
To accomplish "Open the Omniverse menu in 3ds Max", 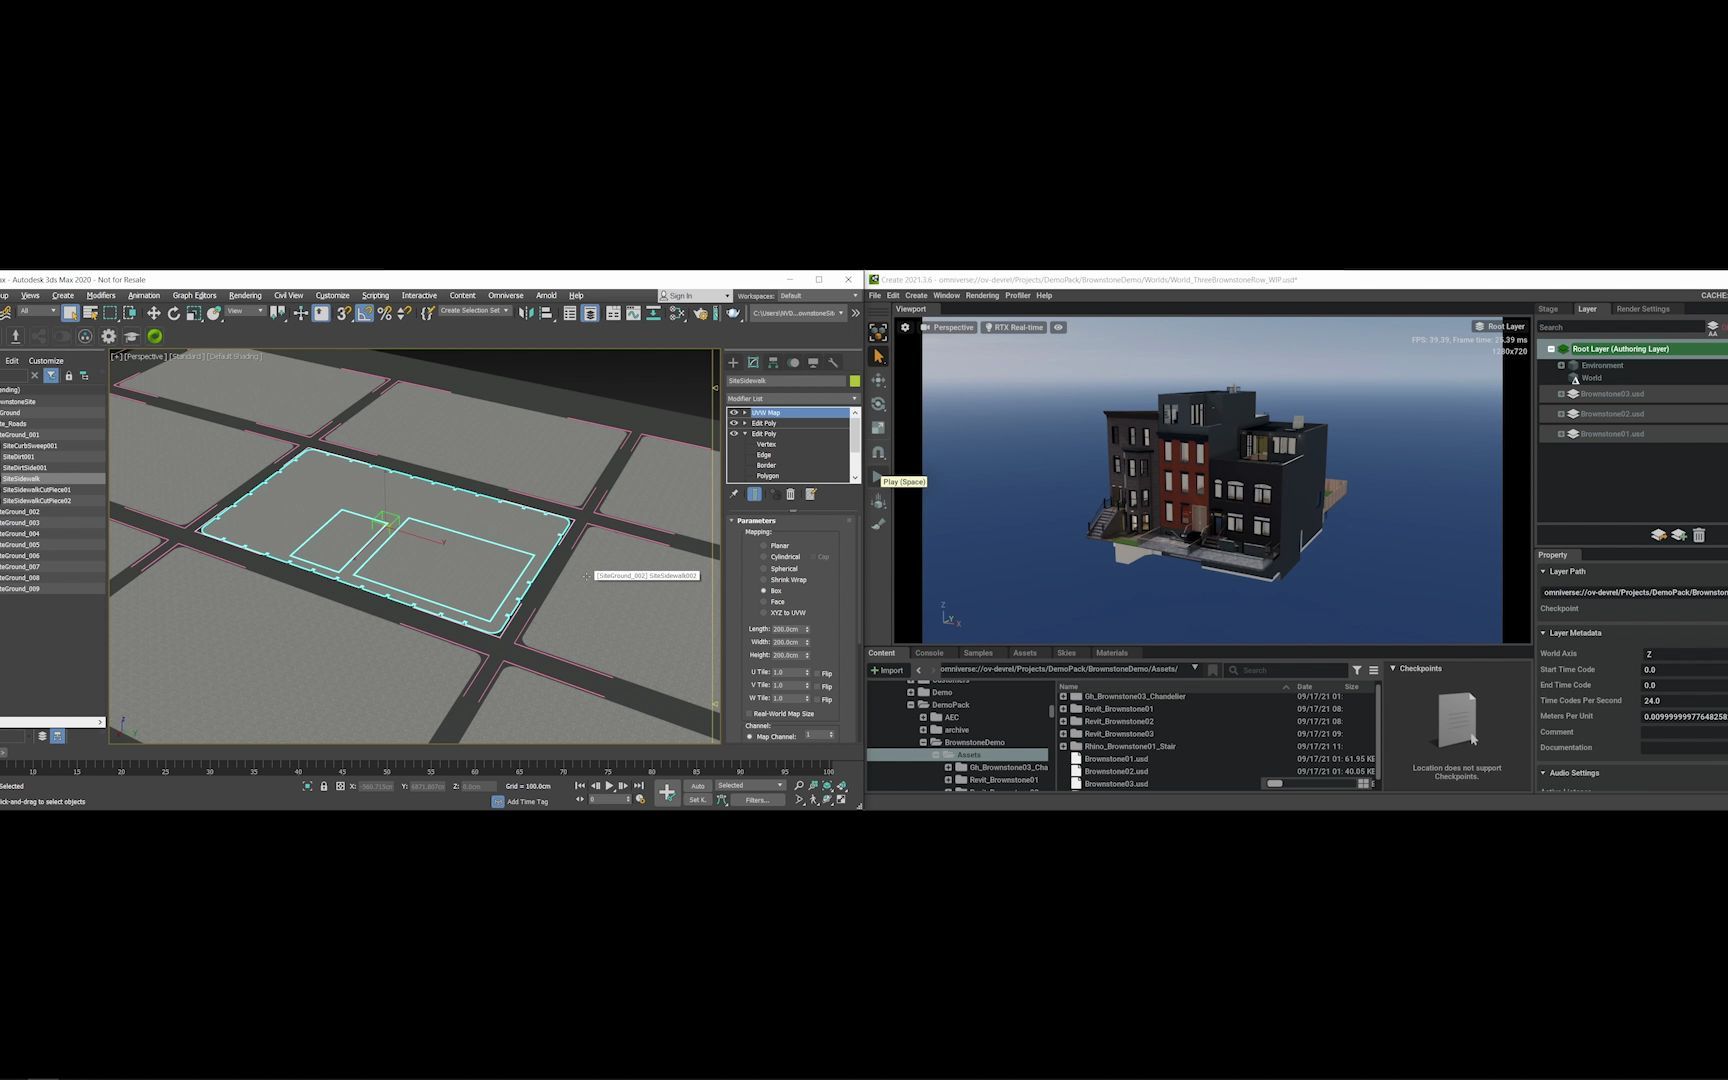I will (505, 295).
